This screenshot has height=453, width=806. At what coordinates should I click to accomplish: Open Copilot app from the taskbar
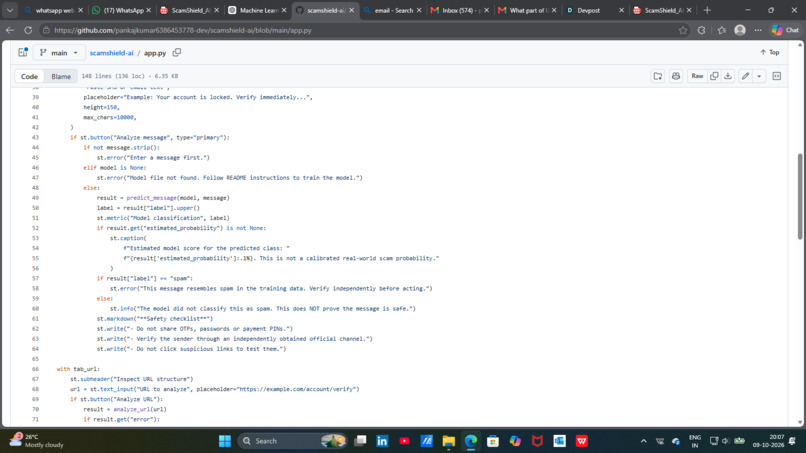tap(515, 441)
